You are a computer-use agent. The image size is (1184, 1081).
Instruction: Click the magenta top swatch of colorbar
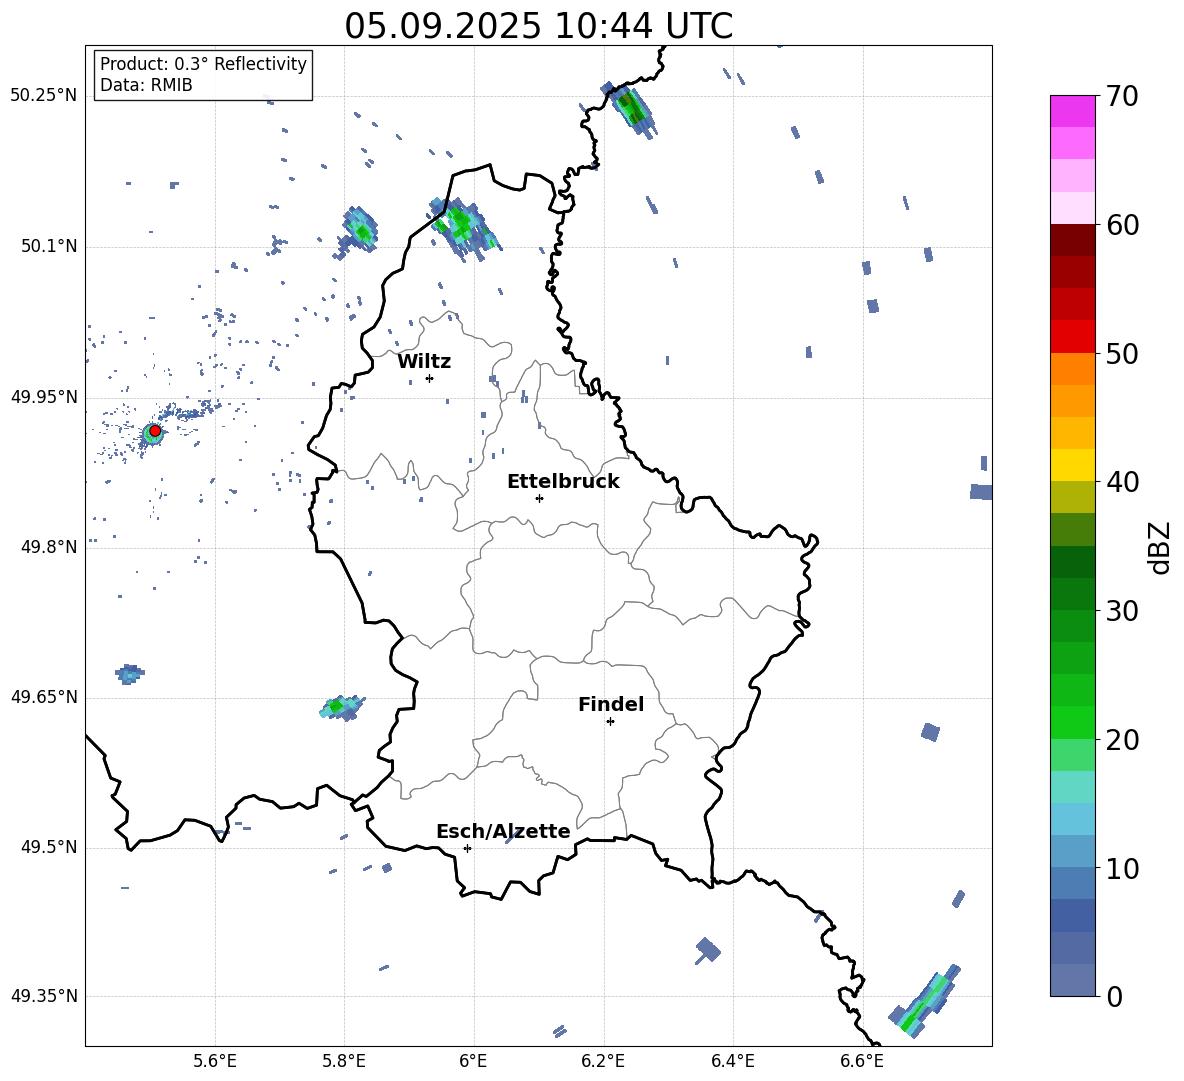tap(1073, 111)
